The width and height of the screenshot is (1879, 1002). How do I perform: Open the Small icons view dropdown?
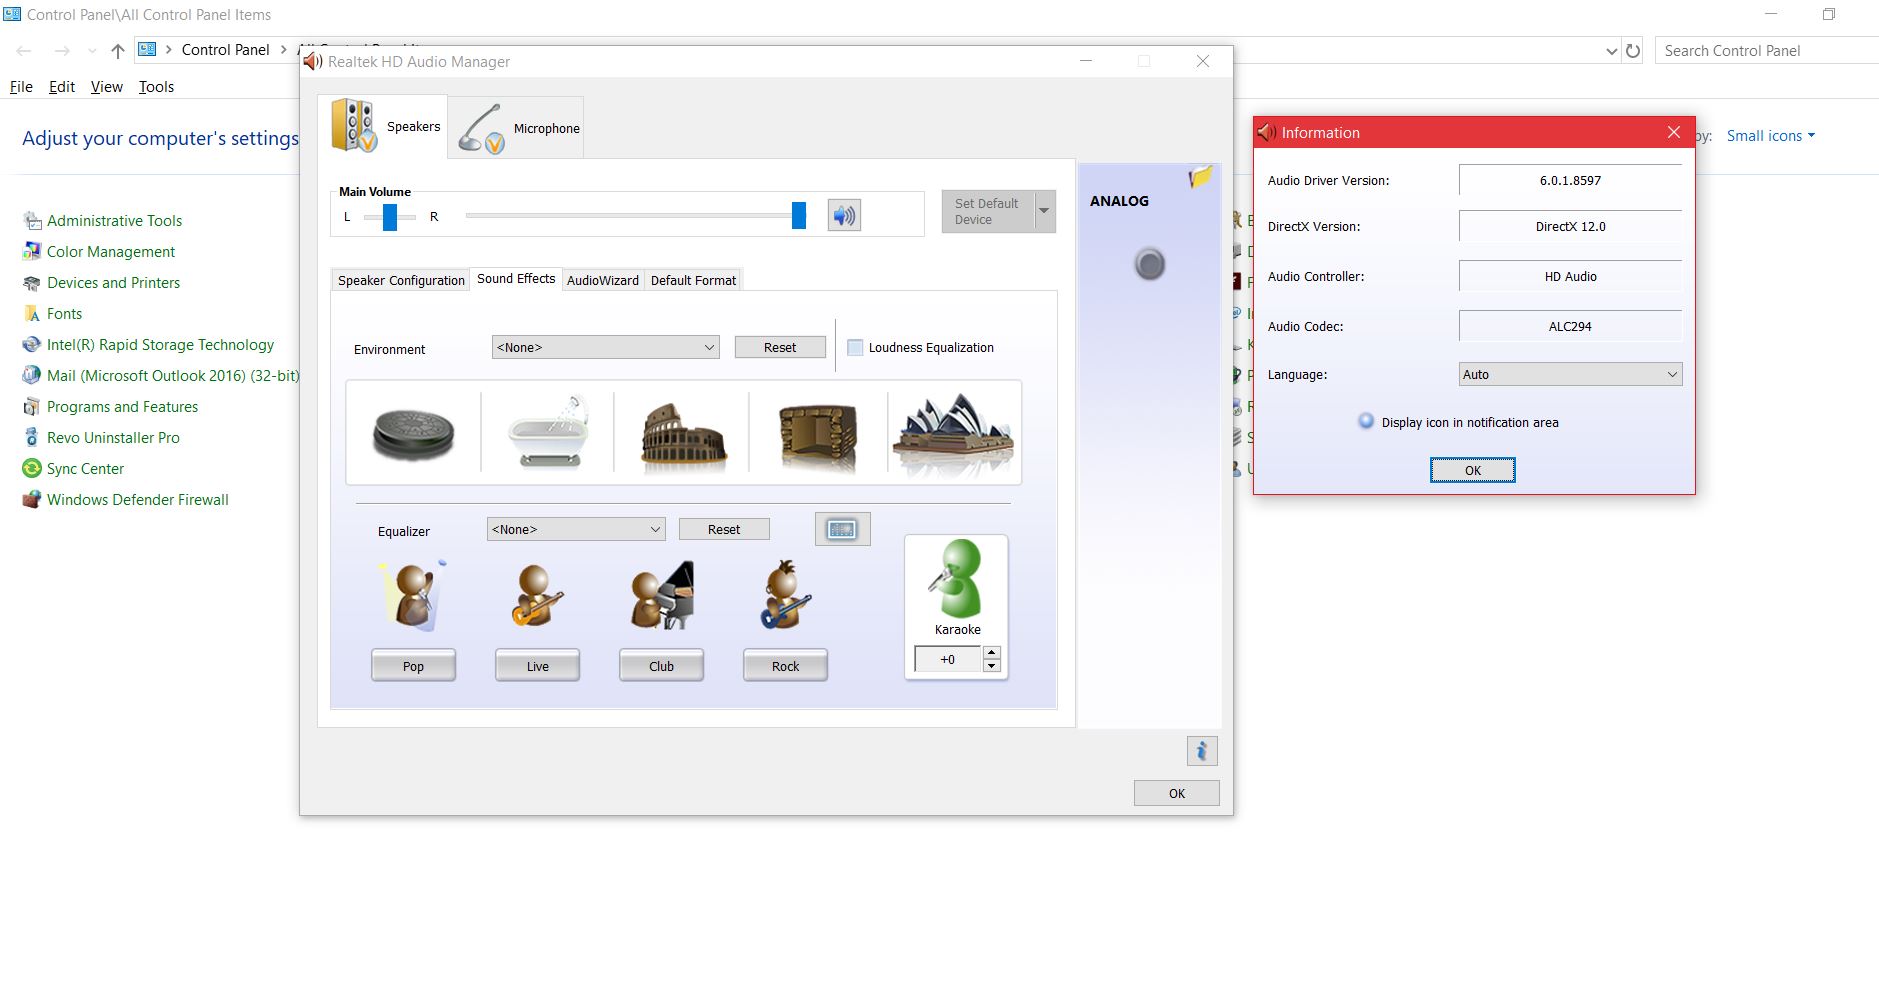pyautogui.click(x=1770, y=136)
